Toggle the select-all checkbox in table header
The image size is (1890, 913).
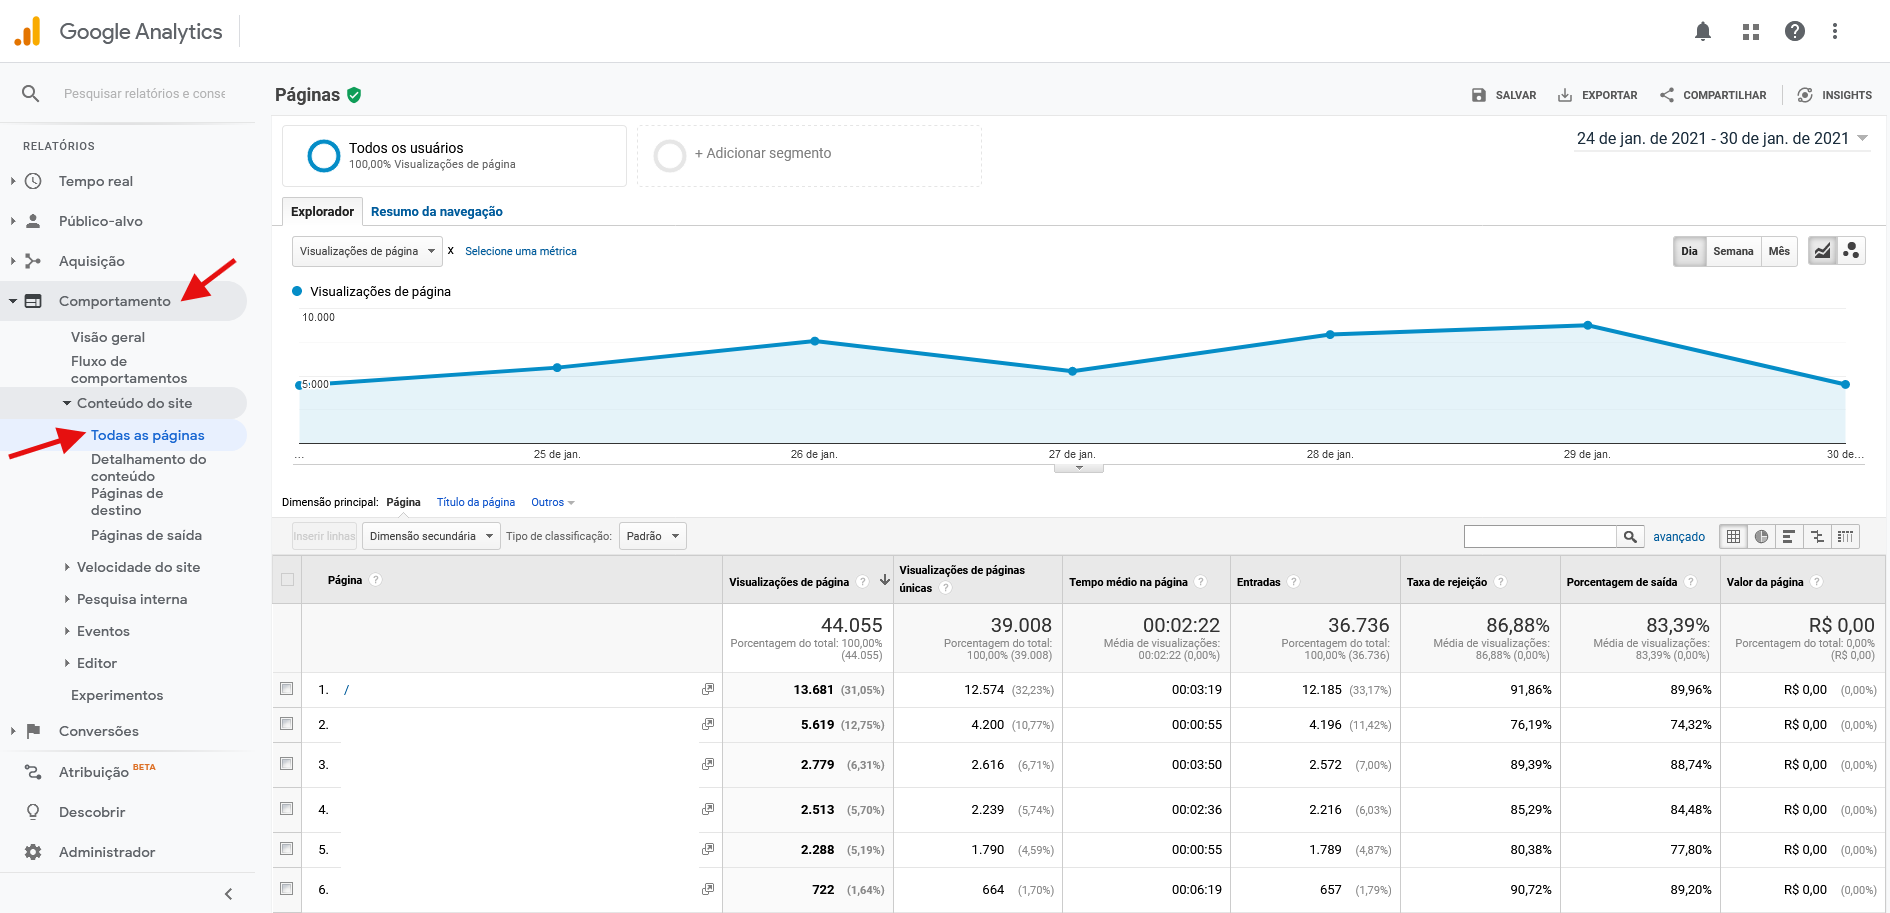click(288, 580)
